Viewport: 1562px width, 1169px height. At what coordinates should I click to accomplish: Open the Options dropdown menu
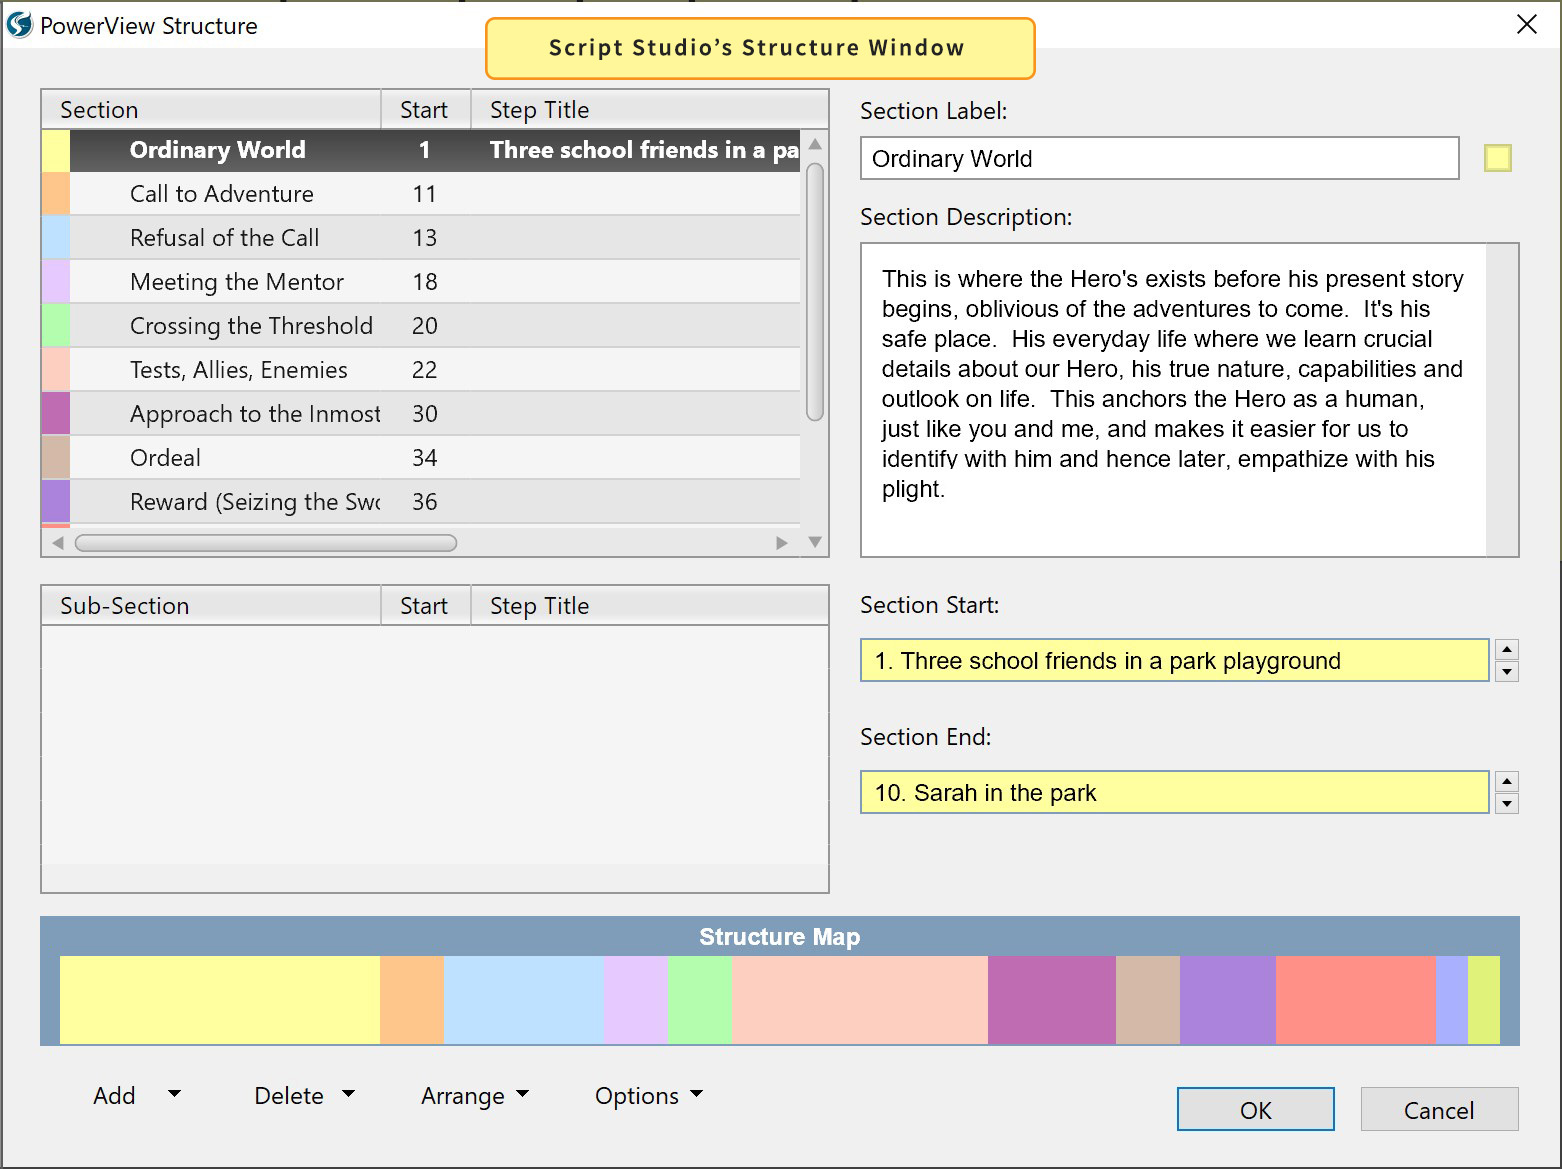648,1095
